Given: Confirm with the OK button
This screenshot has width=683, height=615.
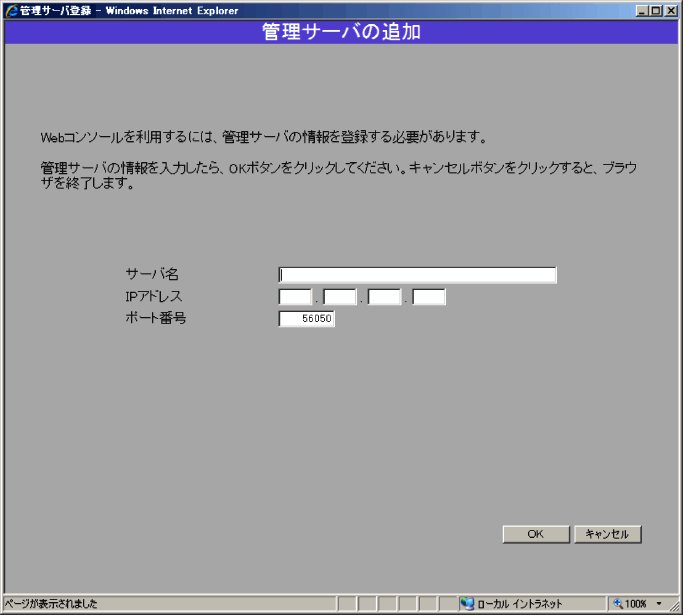Looking at the screenshot, I should coord(536,534).
